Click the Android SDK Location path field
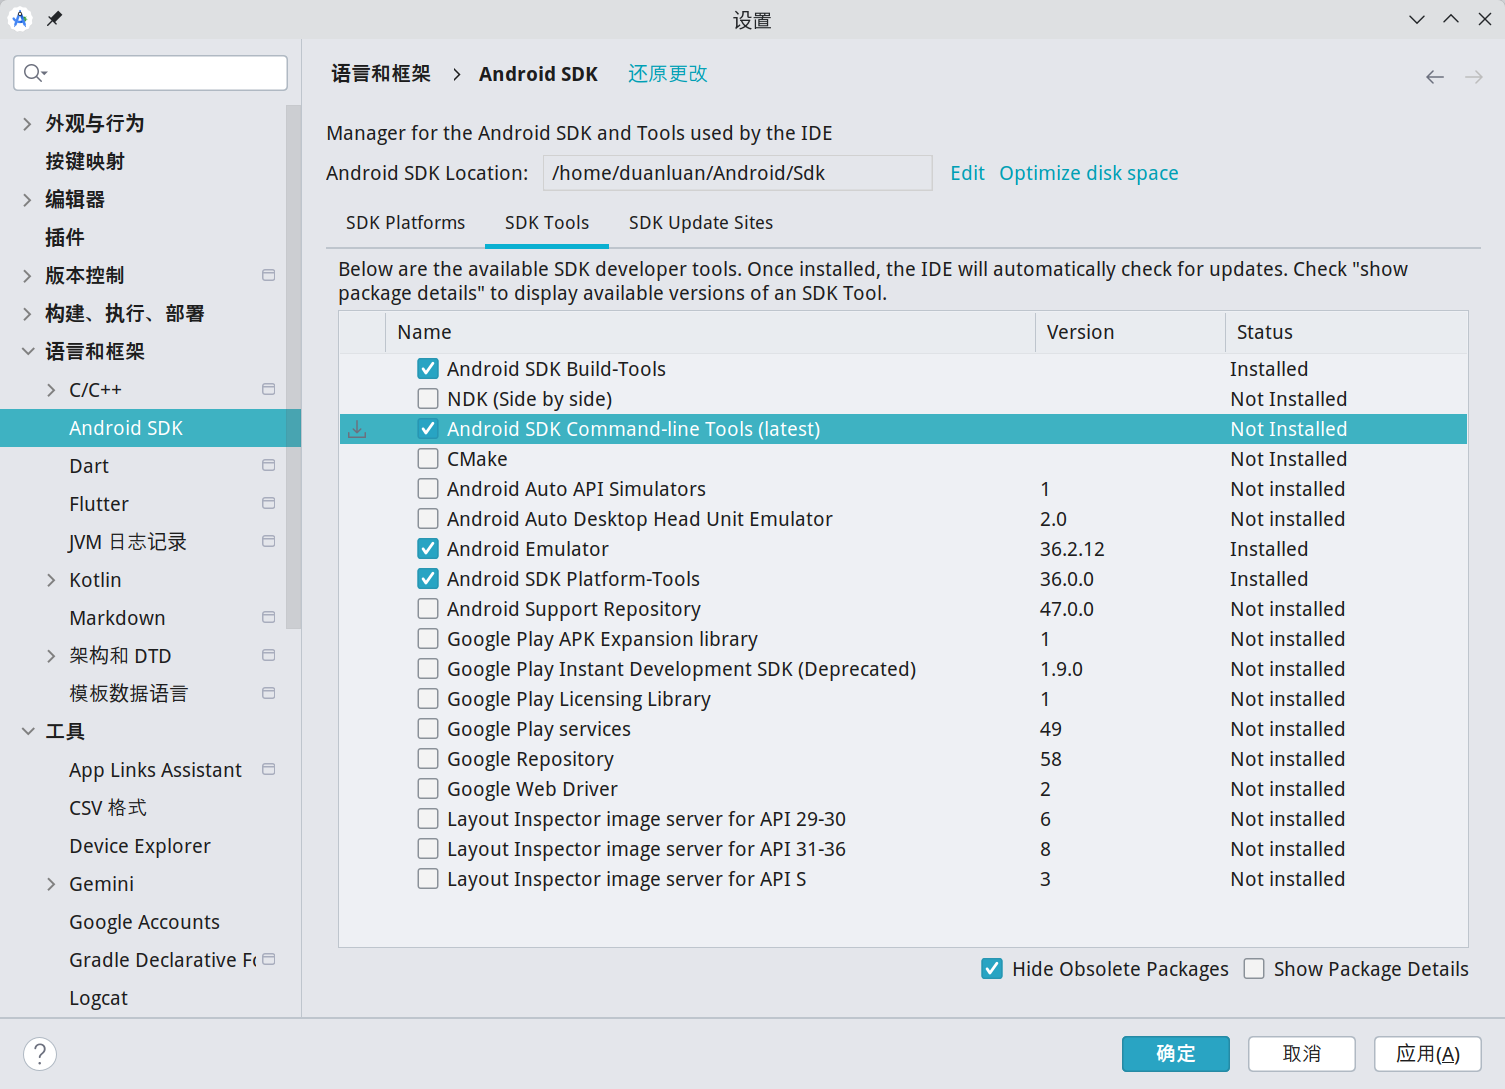This screenshot has height=1089, width=1505. (737, 173)
